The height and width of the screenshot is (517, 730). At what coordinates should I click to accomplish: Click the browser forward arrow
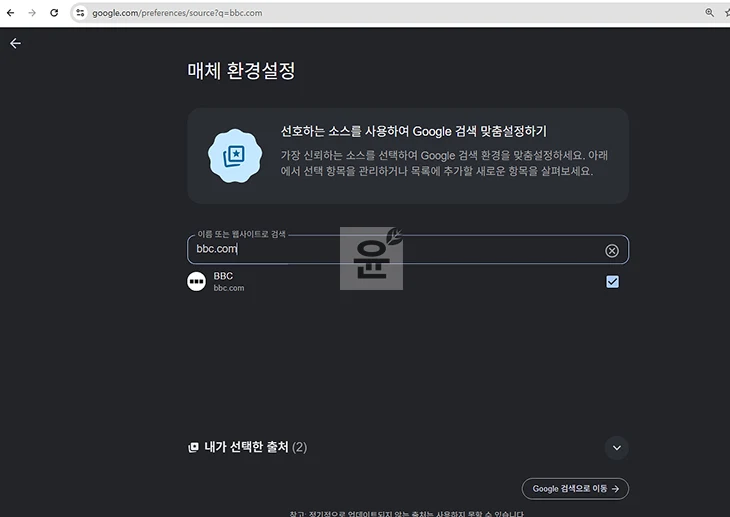click(32, 13)
